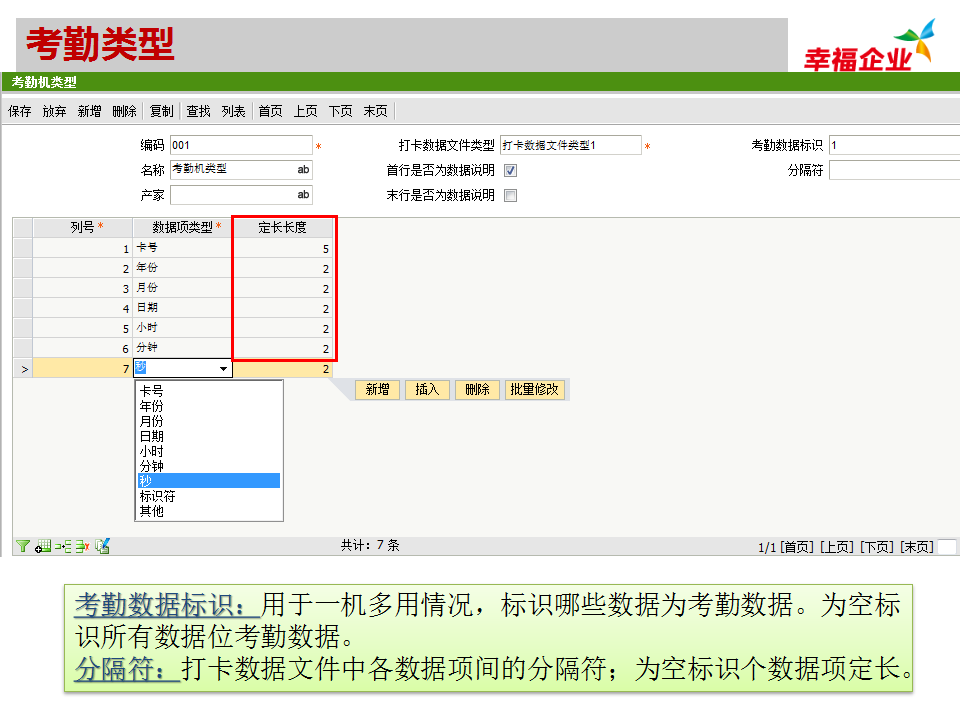The height and width of the screenshot is (720, 960).
Task: Click 查找 in the toolbar
Action: pos(198,112)
